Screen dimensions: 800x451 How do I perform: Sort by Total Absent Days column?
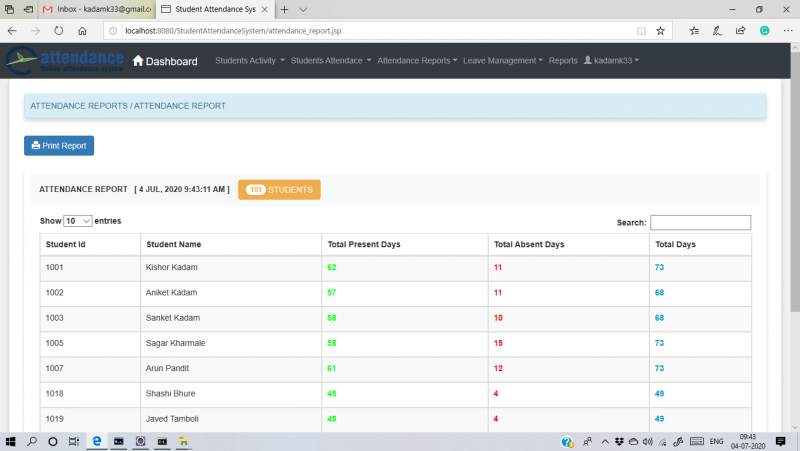[568, 244]
